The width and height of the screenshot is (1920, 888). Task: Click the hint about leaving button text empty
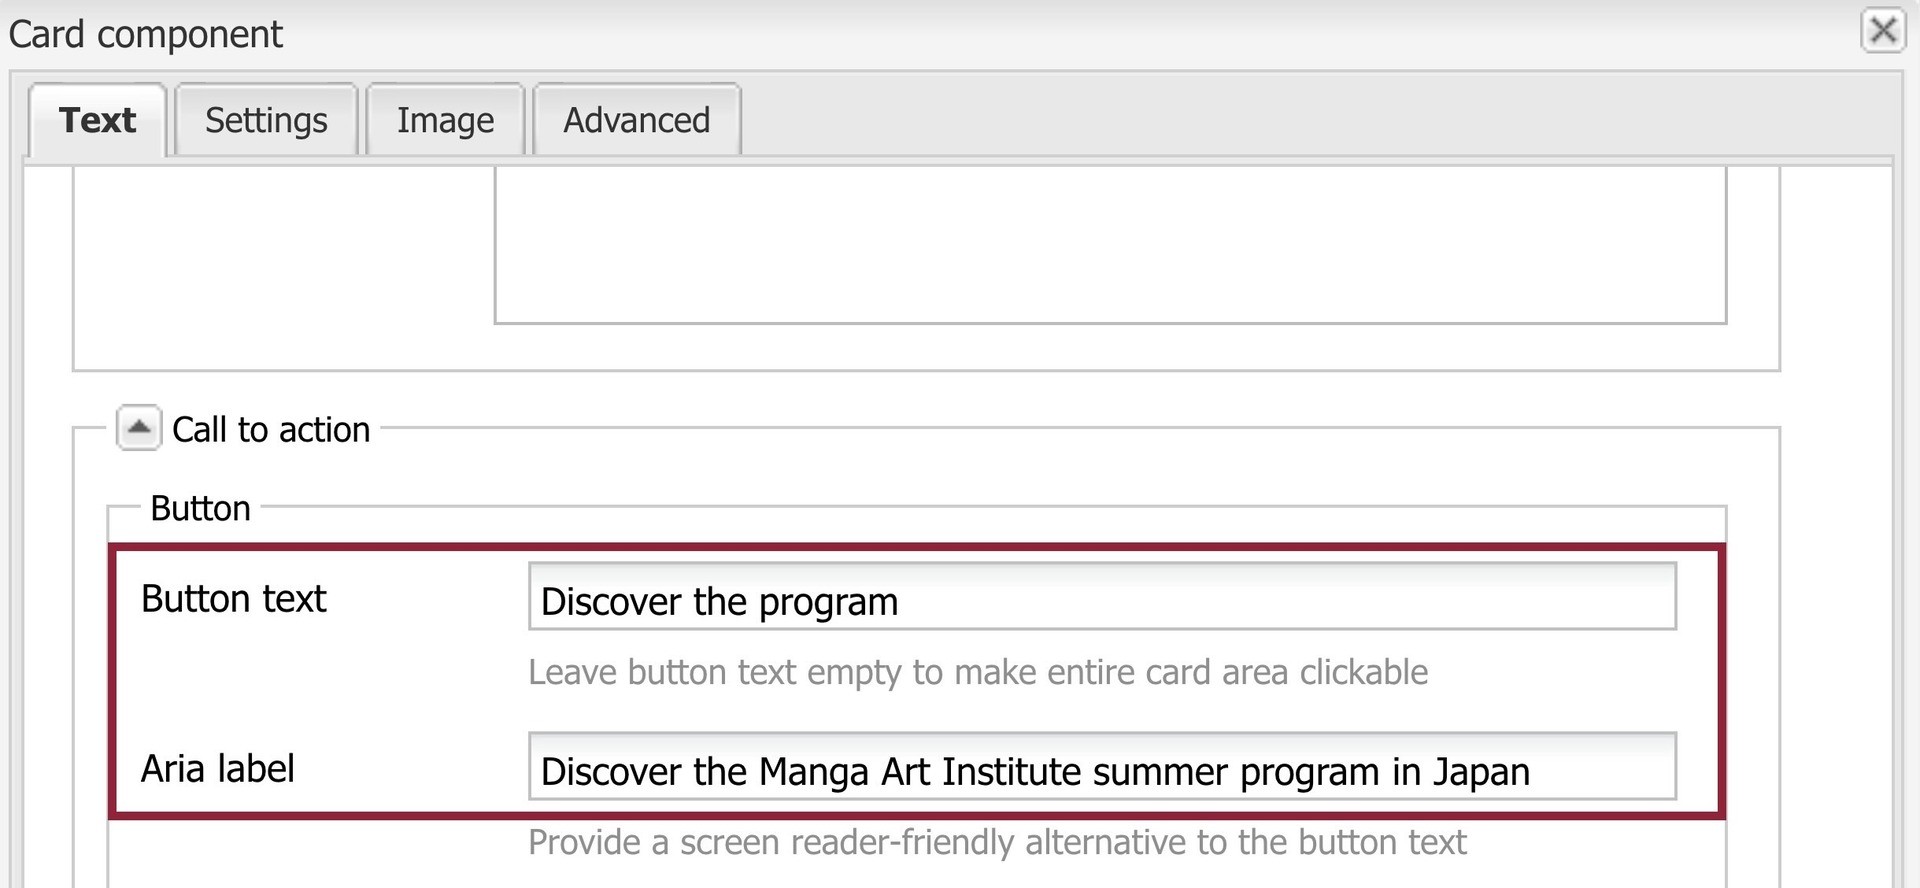click(978, 672)
